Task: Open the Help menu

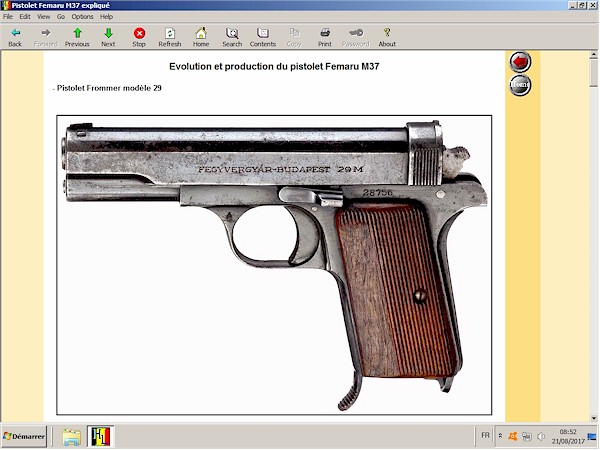Action: (106, 16)
